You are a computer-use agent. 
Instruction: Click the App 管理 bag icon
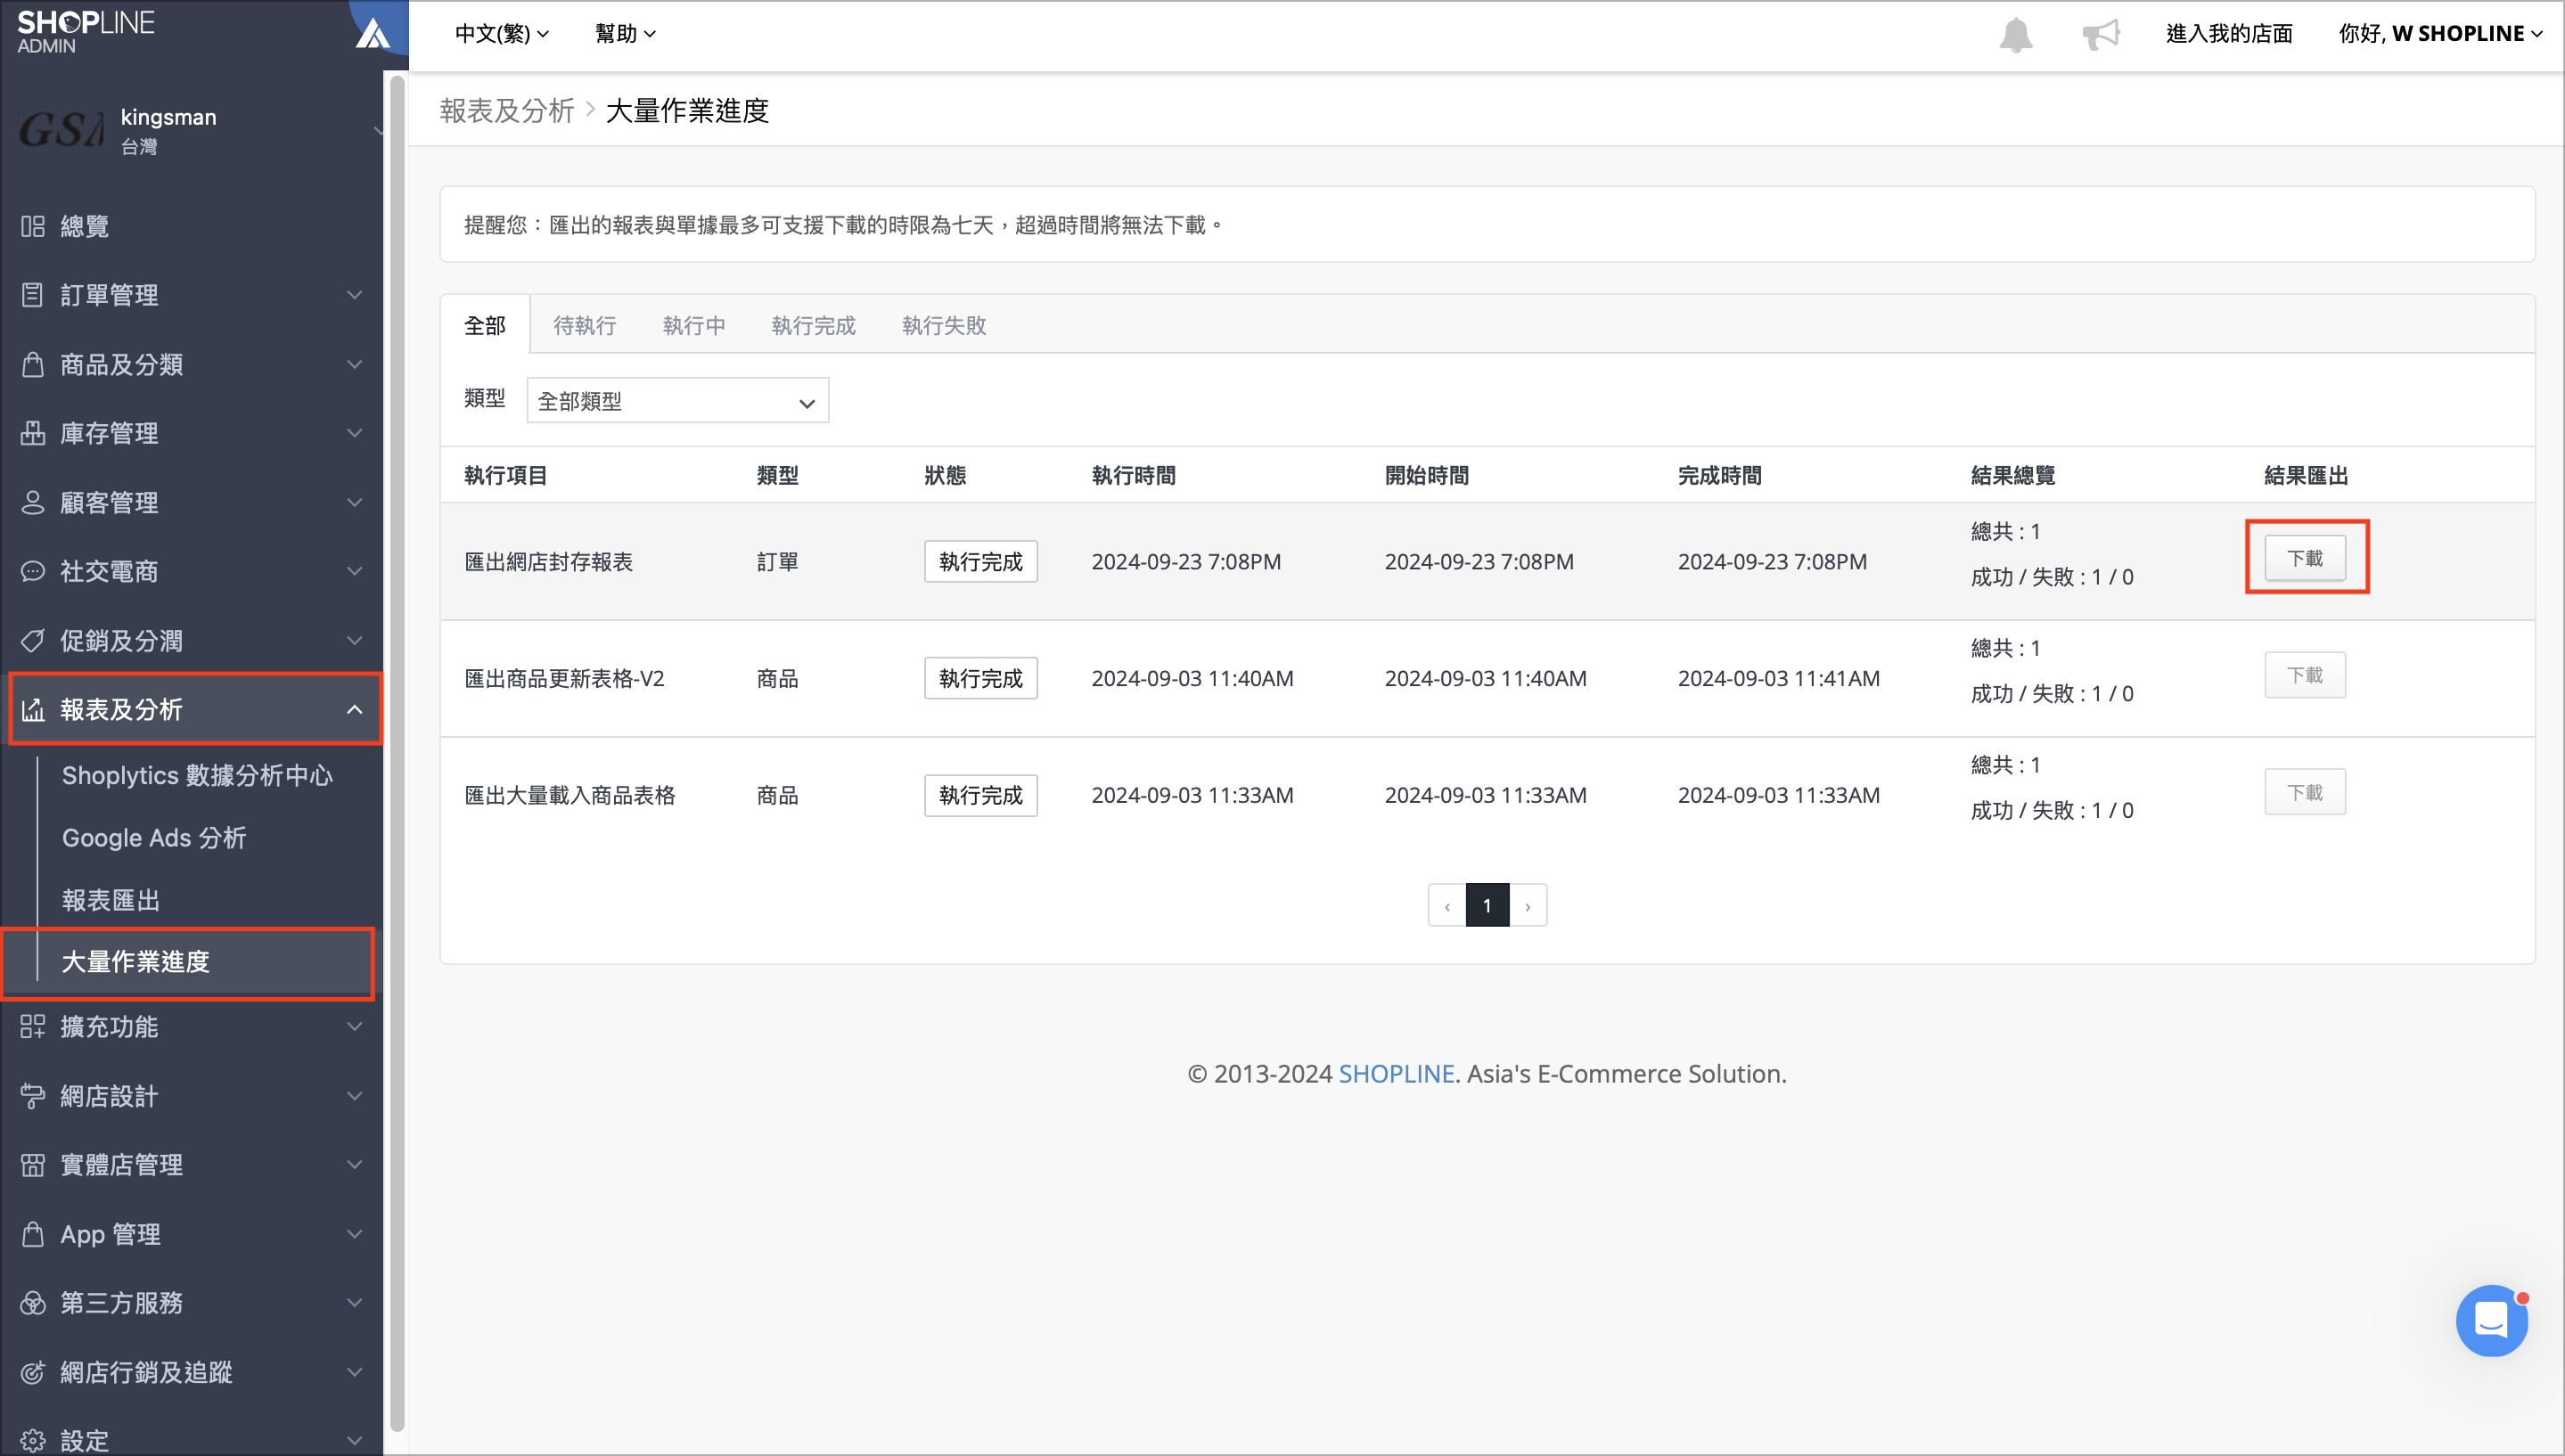33,1234
